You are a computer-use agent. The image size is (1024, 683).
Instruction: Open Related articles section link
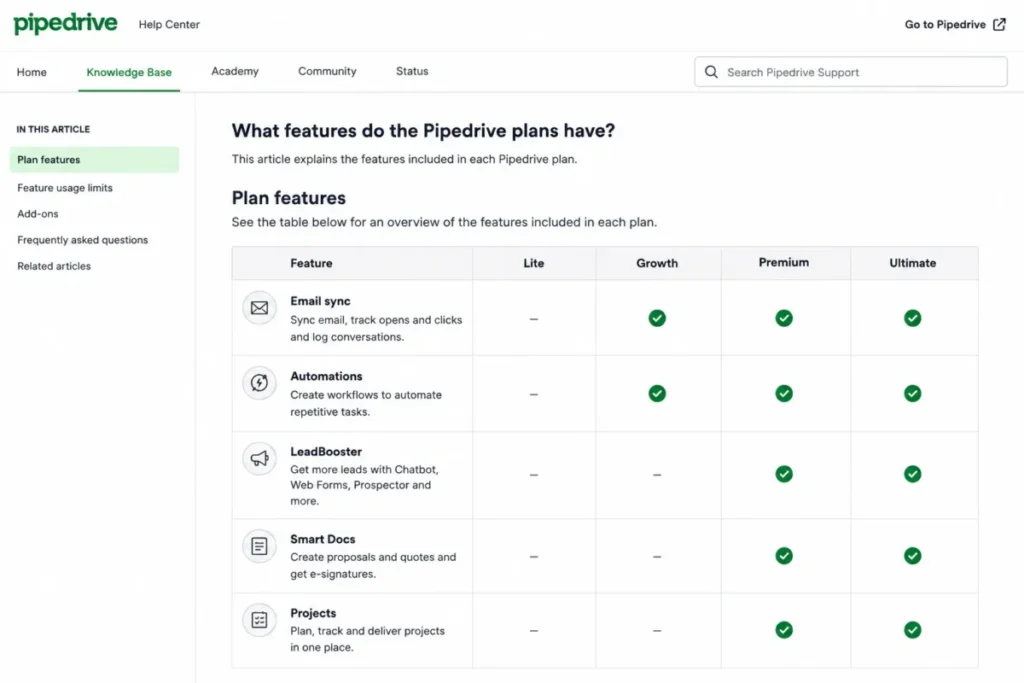54,266
